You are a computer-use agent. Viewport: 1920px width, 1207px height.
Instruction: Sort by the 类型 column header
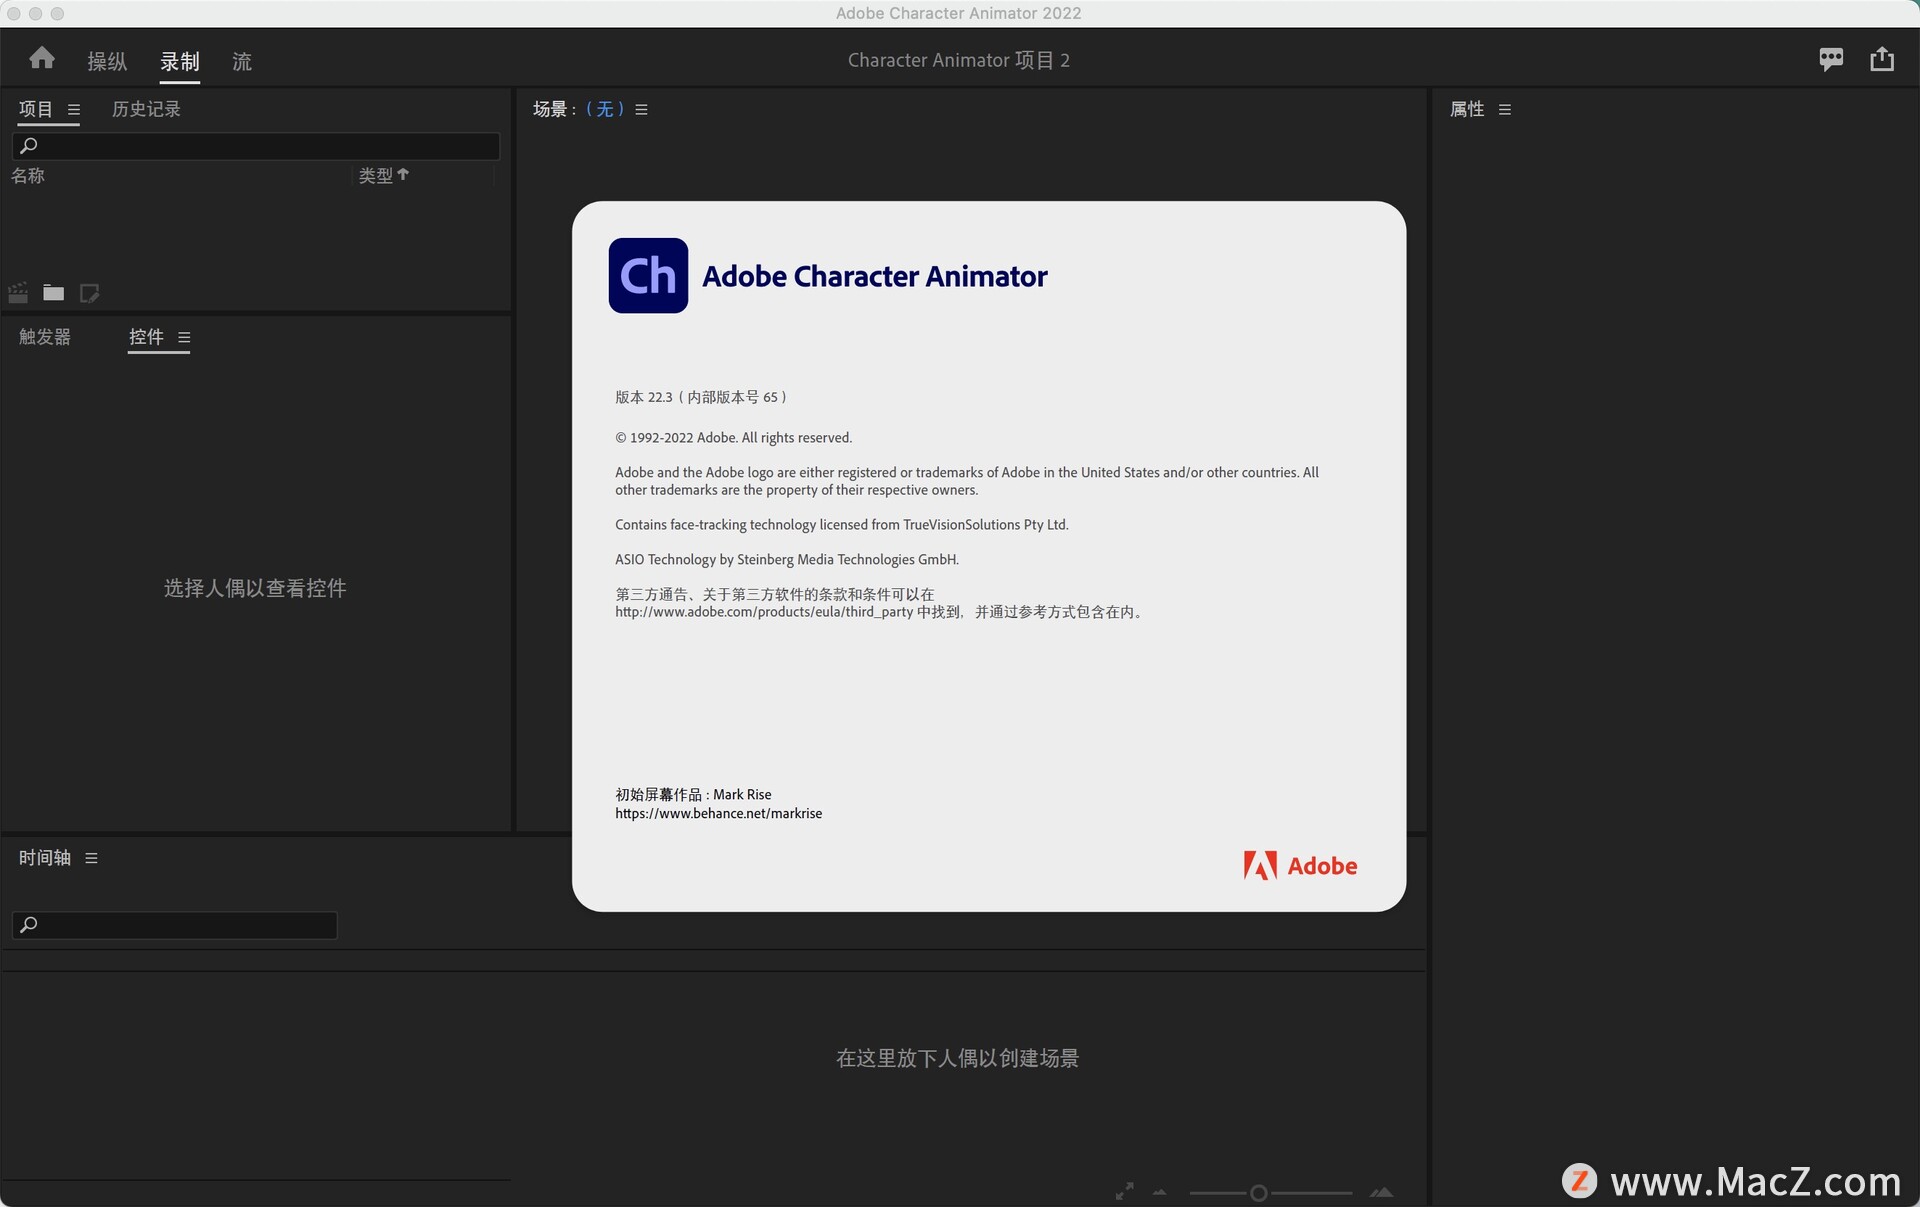coord(384,176)
